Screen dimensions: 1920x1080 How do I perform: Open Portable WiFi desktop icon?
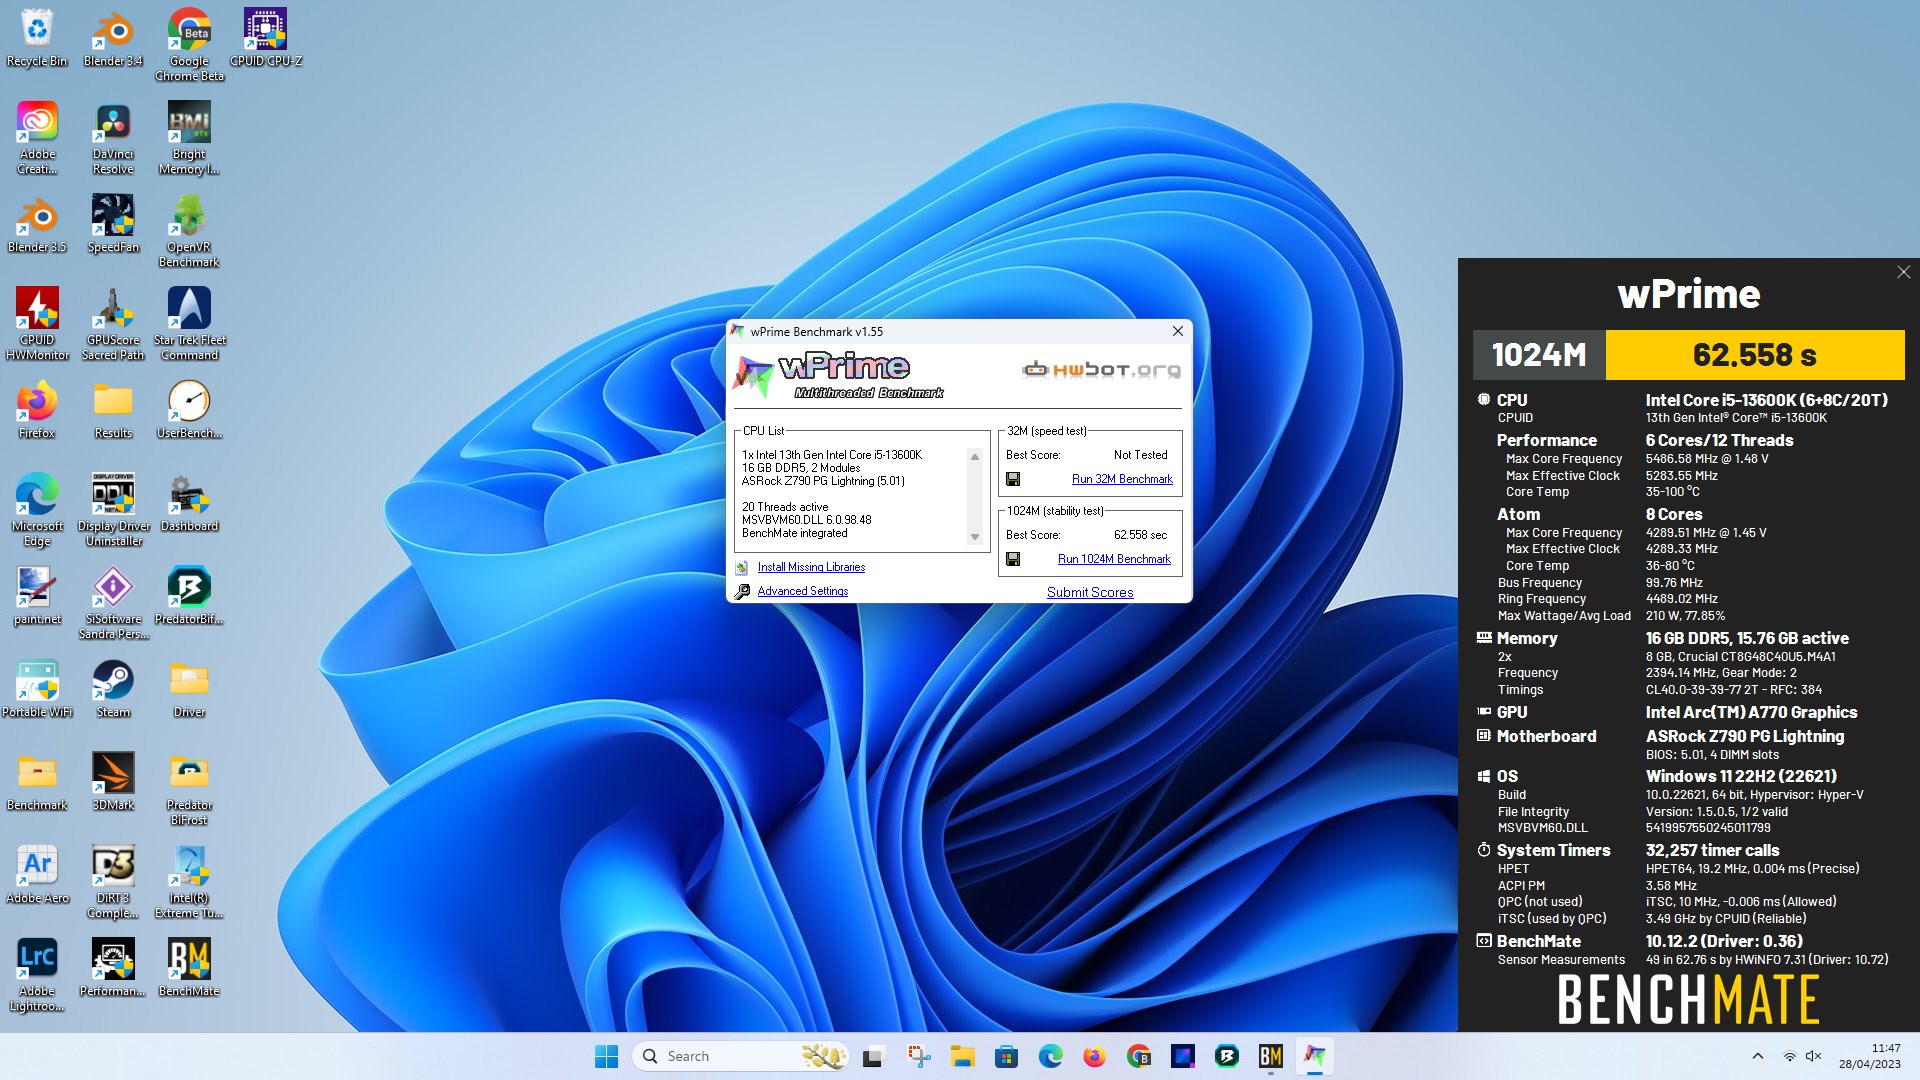37,689
